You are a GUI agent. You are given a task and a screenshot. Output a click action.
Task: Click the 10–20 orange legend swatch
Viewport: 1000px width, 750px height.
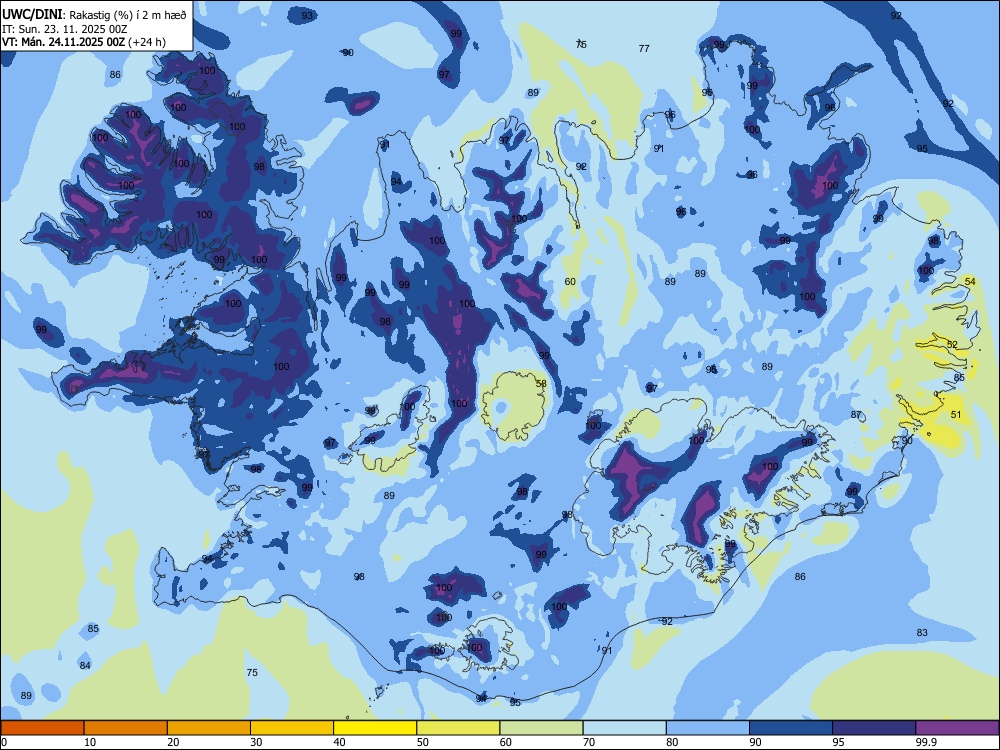tap(126, 728)
